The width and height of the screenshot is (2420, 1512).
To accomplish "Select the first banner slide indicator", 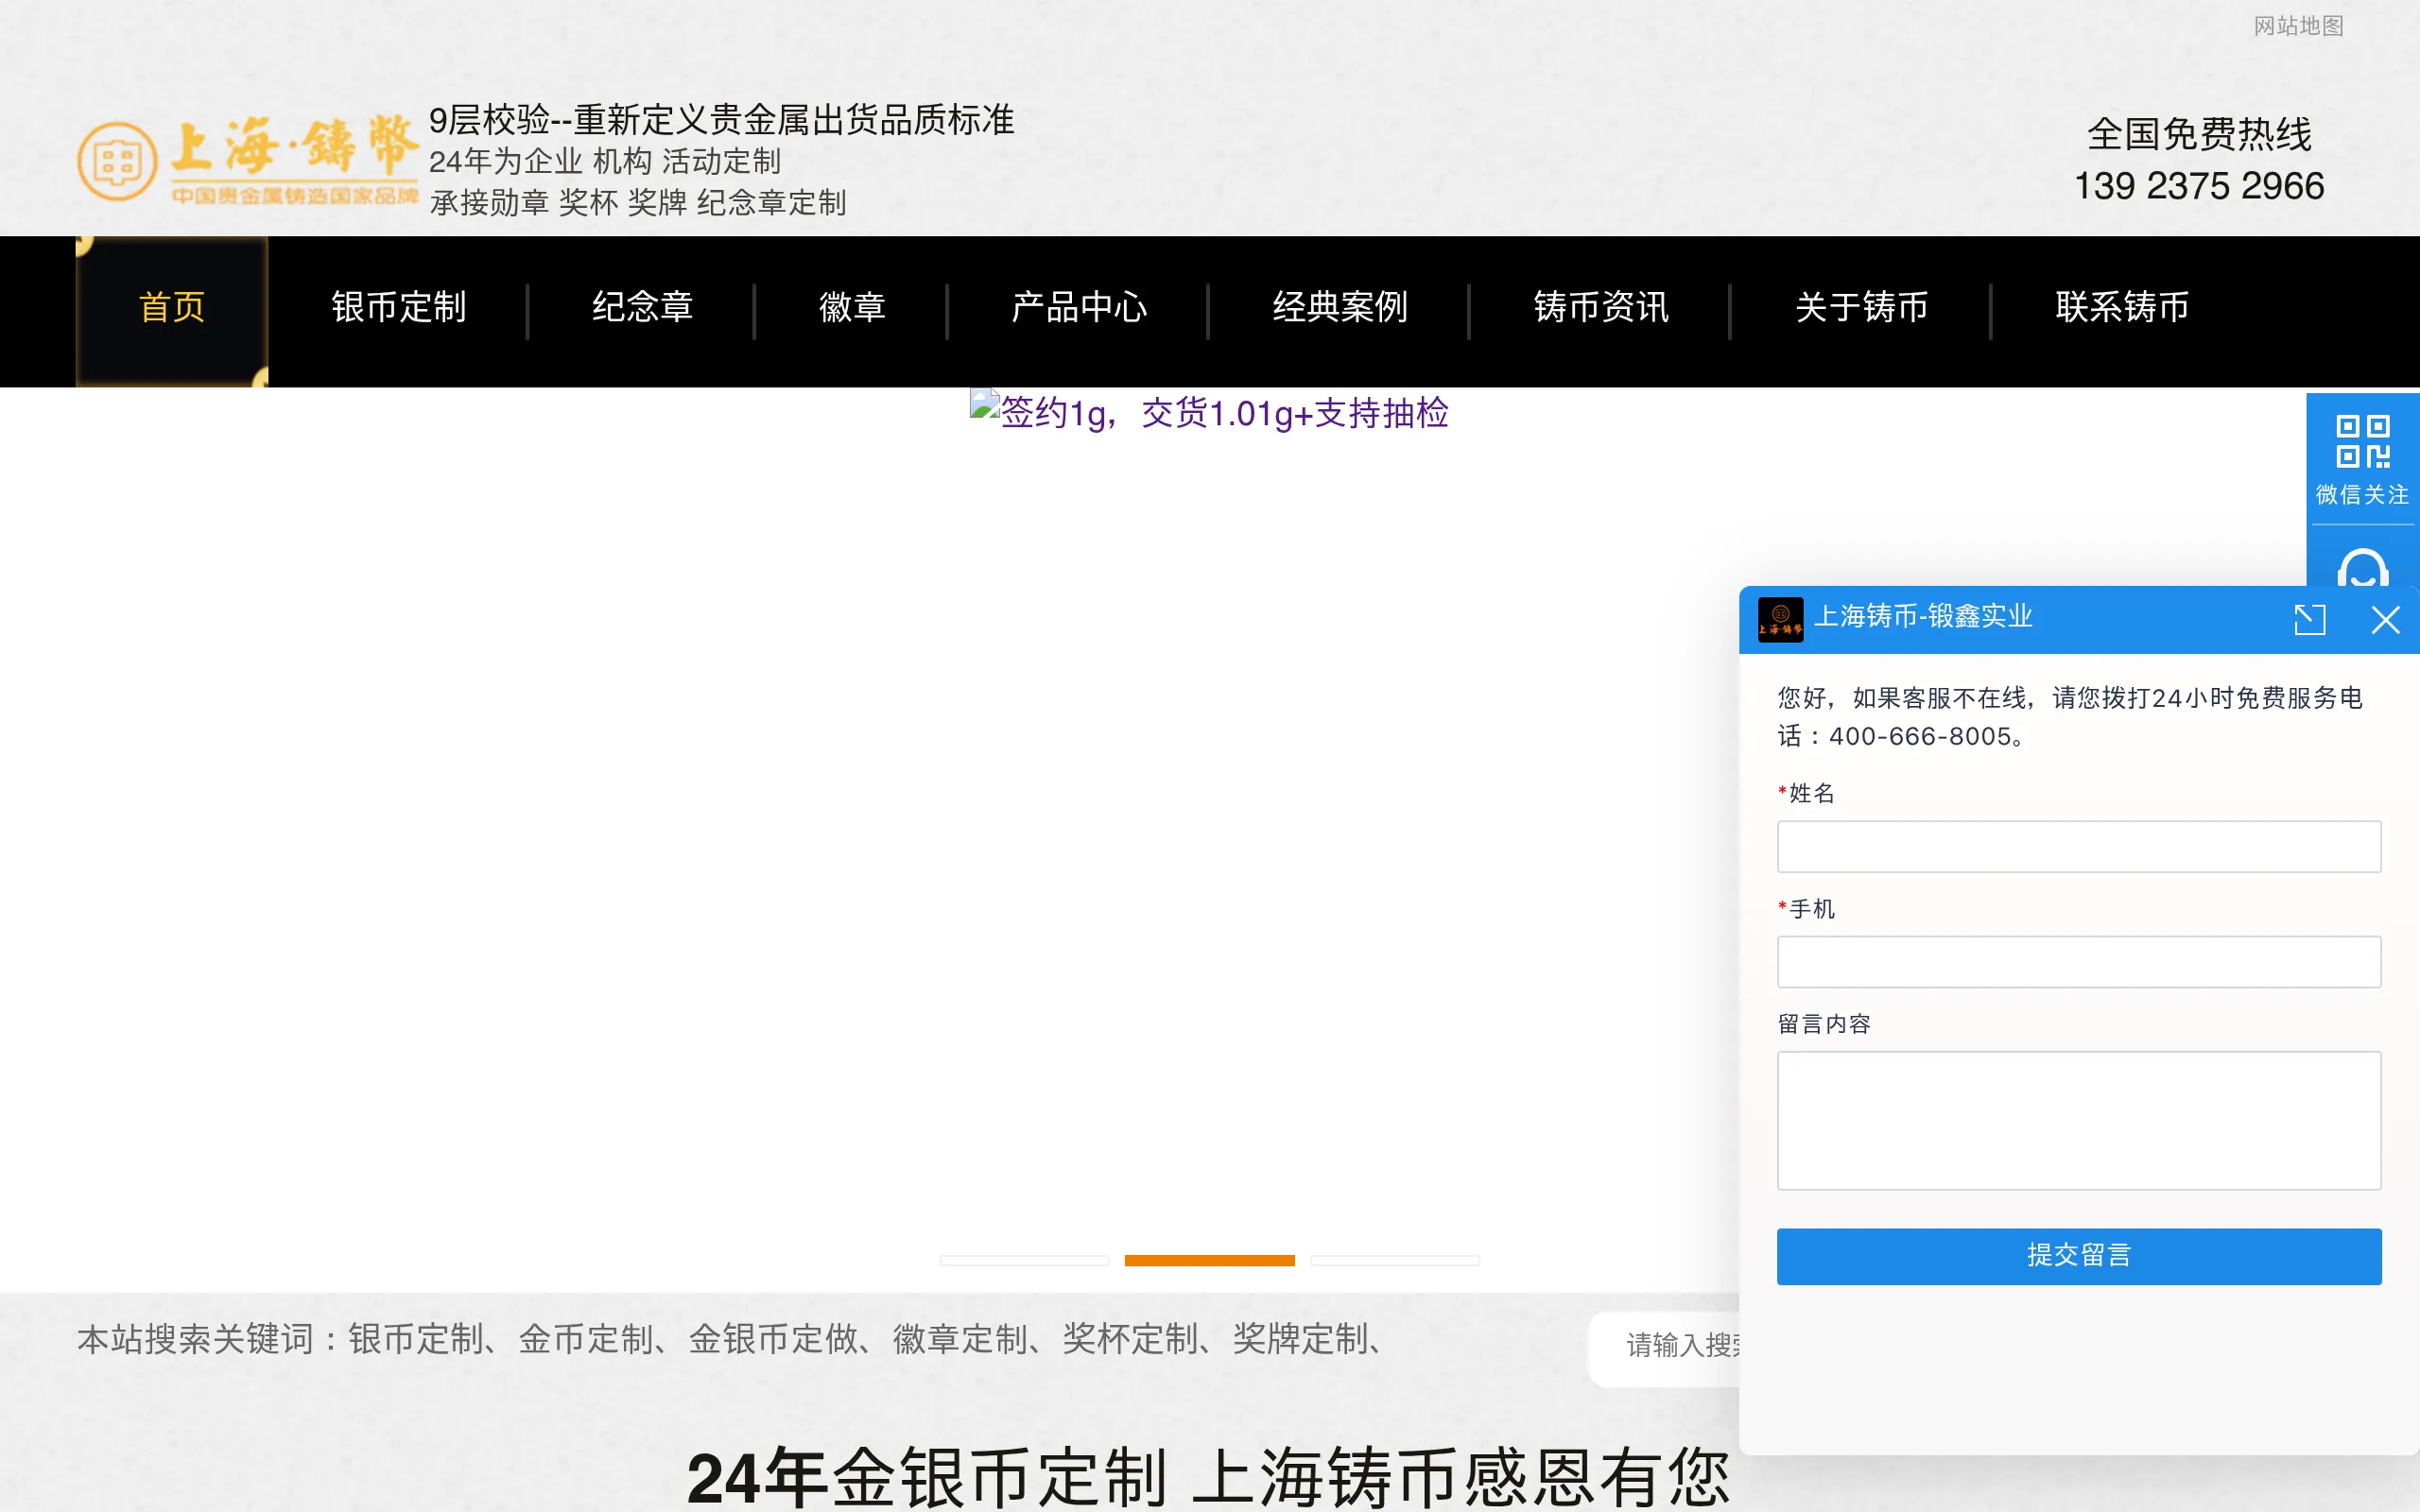I will tap(1024, 1260).
